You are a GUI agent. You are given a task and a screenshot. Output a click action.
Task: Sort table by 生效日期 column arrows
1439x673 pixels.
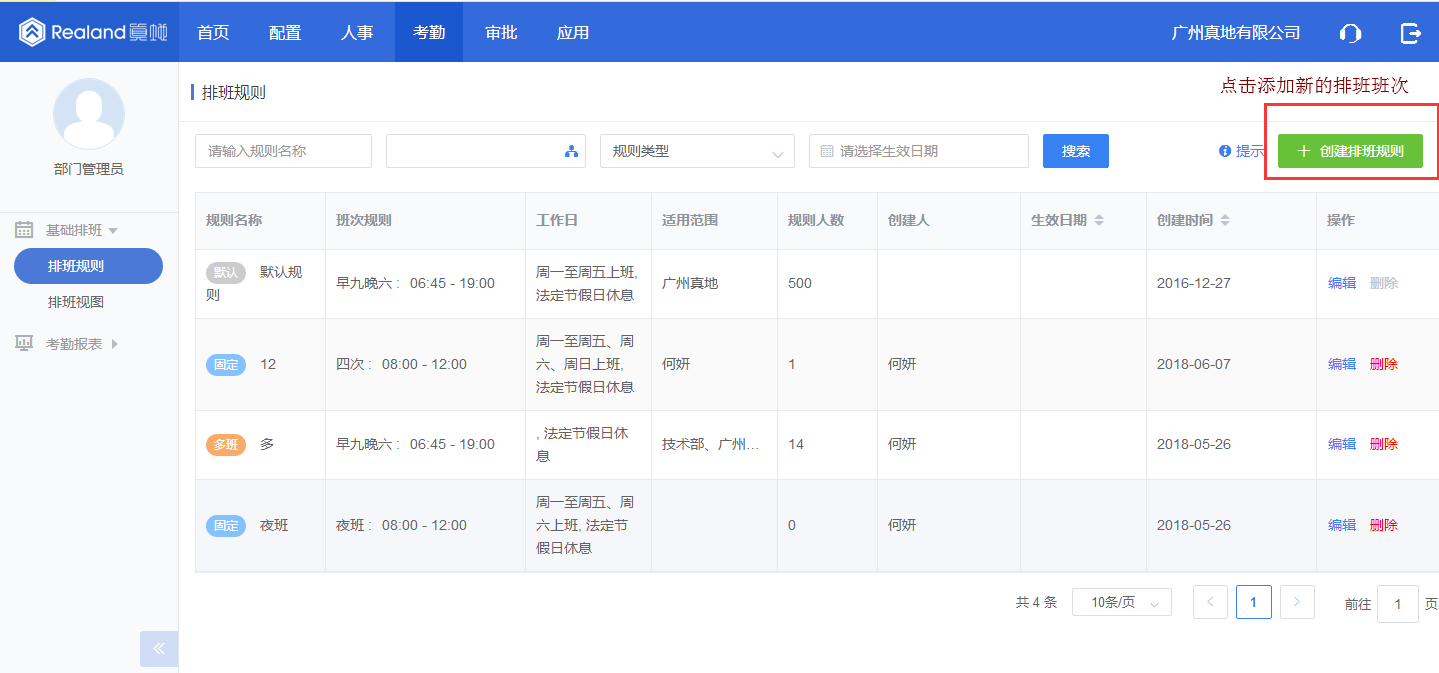[x=1099, y=220]
